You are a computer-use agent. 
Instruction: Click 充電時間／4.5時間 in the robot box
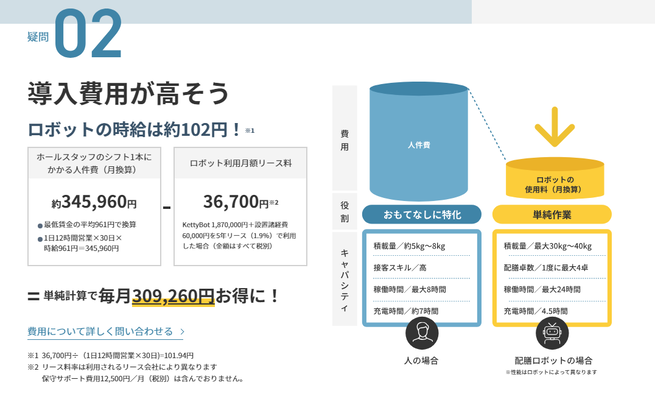(x=536, y=311)
